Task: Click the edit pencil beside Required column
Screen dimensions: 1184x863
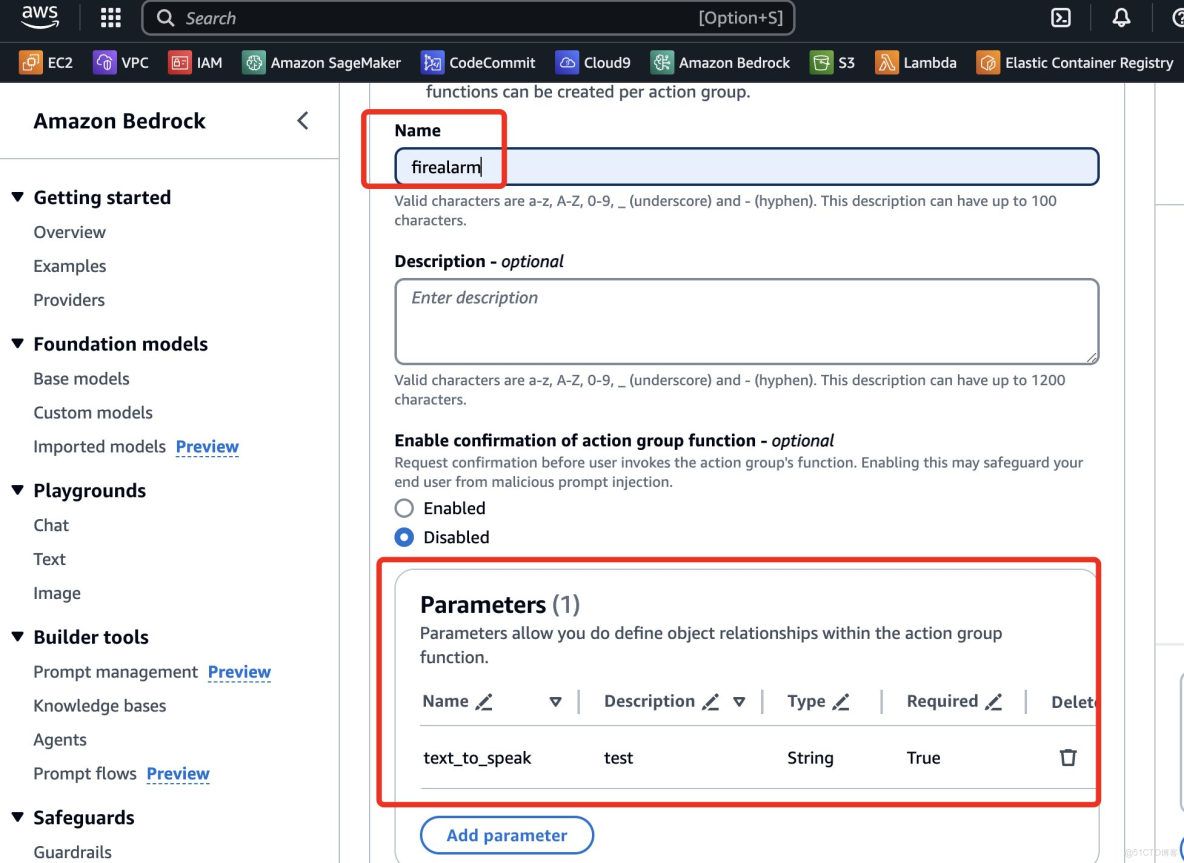Action: pyautogui.click(x=993, y=702)
